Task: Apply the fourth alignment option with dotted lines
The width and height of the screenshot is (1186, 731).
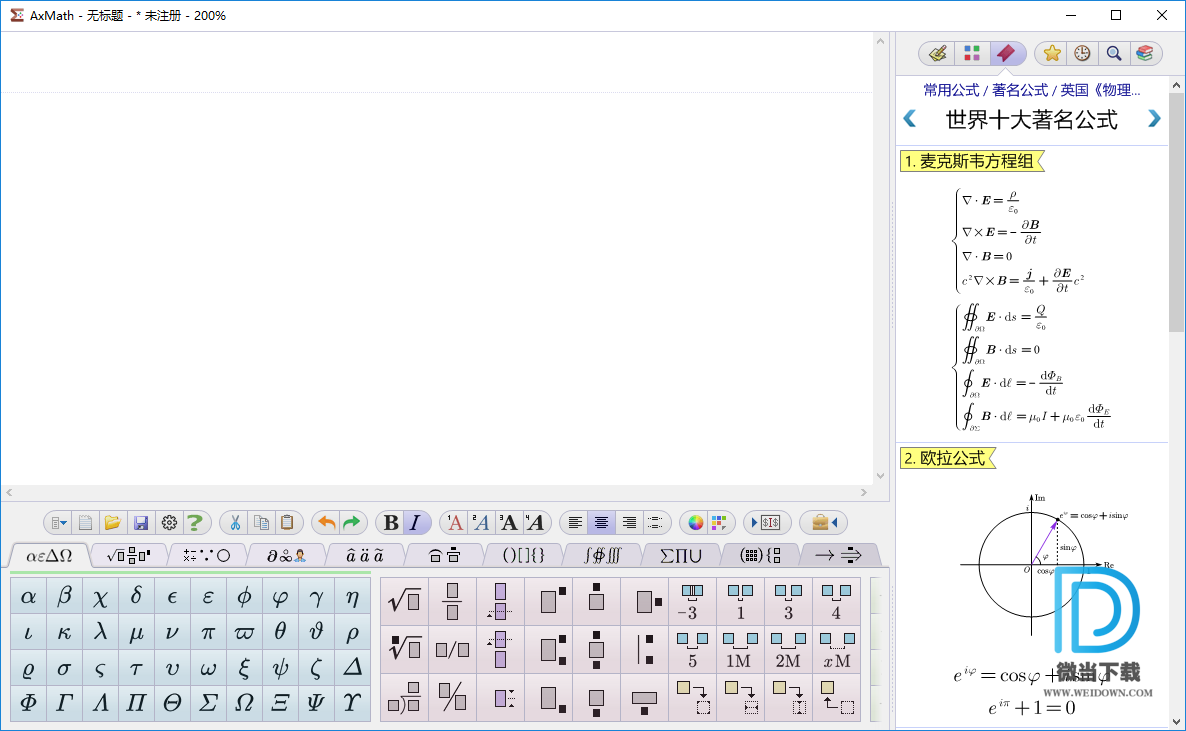Action: click(x=655, y=523)
